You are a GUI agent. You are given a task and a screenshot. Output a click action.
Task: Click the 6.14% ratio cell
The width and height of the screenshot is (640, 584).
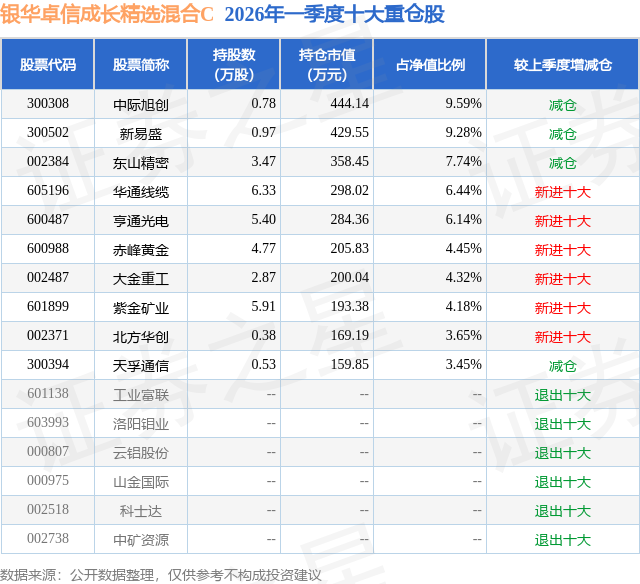coord(463,220)
